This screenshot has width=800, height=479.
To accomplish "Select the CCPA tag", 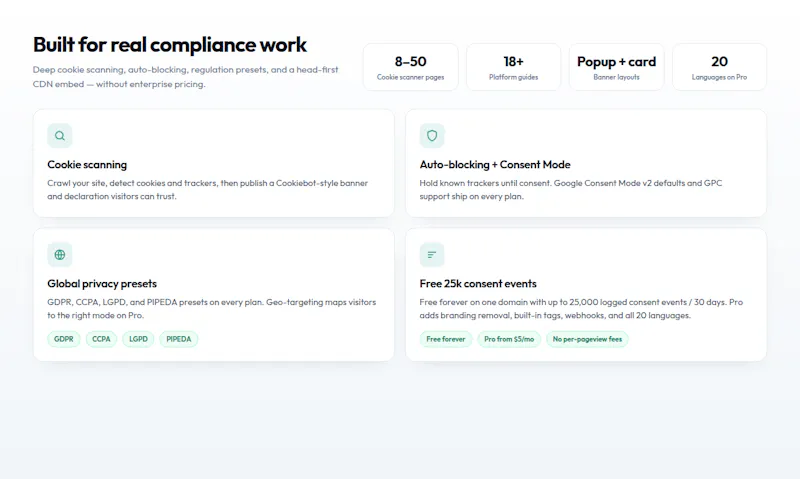I will 102,339.
